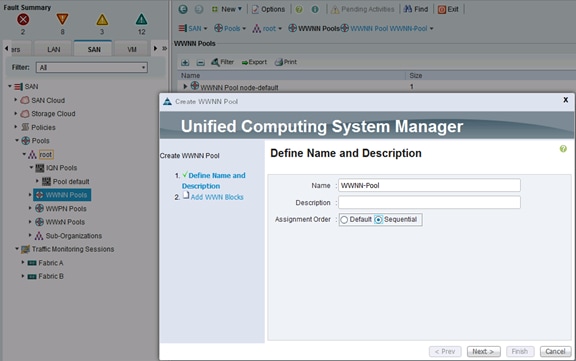Image resolution: width=576 pixels, height=361 pixels.
Task: Click the Find toolbar button
Action: point(416,9)
